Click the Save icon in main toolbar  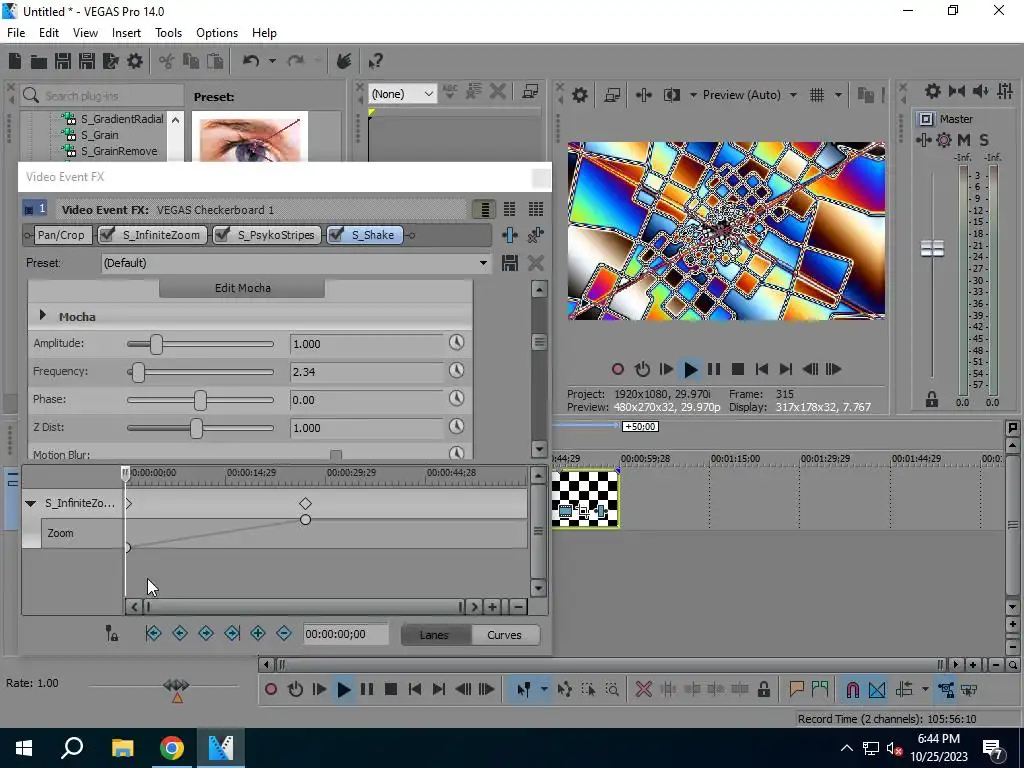pyautogui.click(x=63, y=61)
